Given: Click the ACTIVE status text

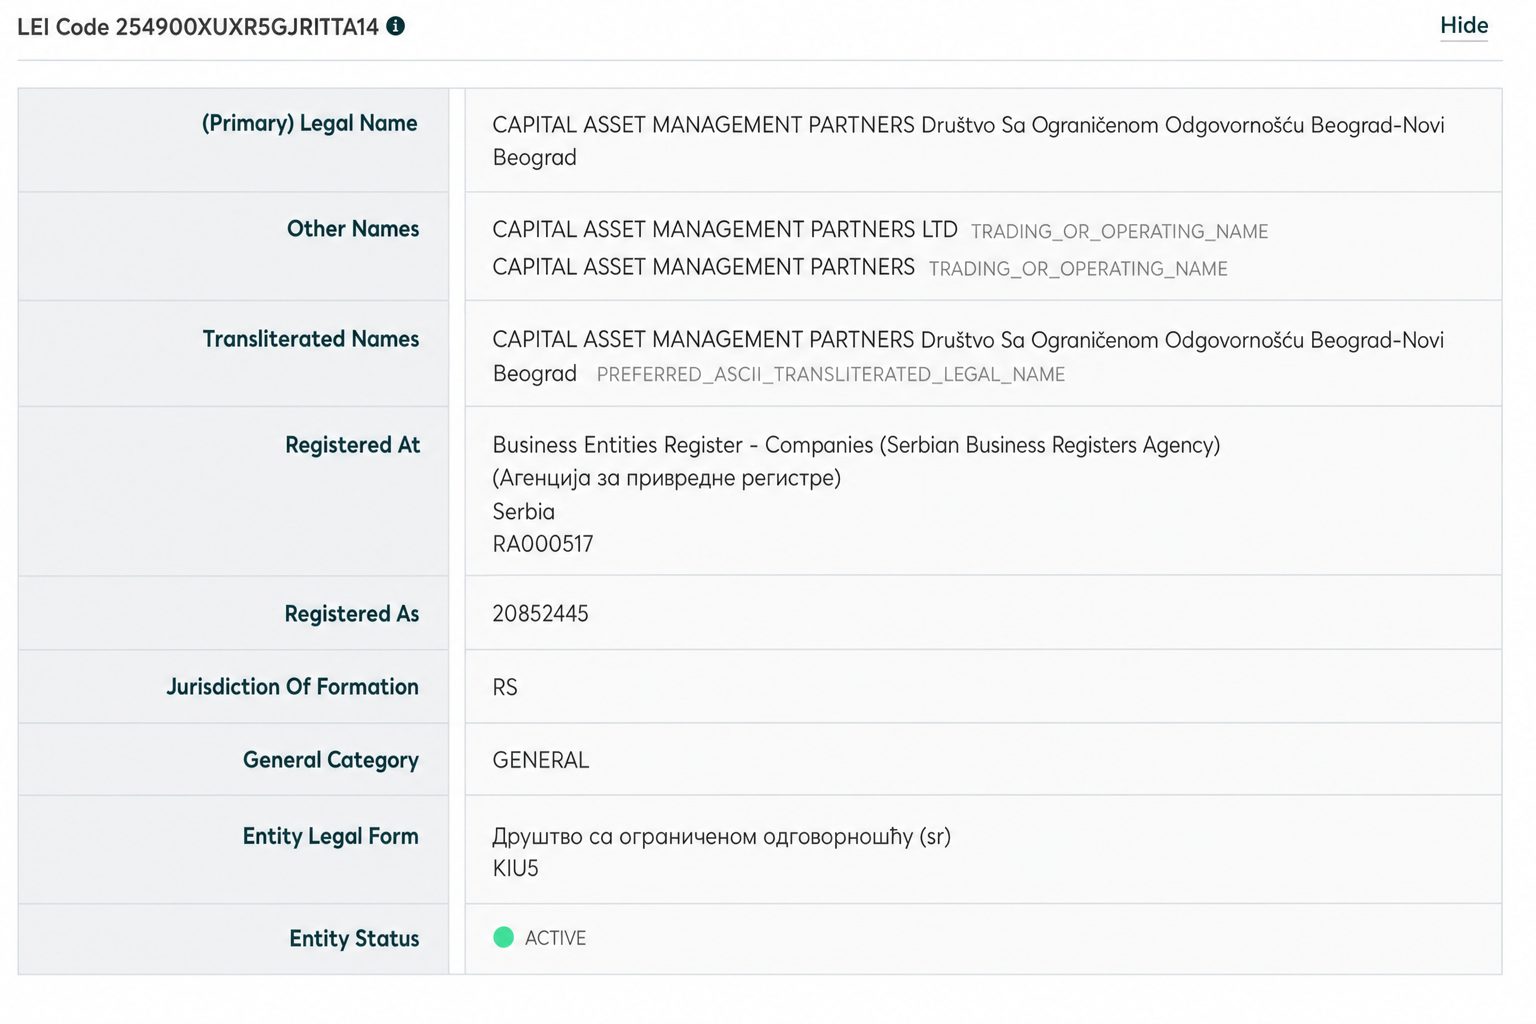Looking at the screenshot, I should pyautogui.click(x=556, y=938).
